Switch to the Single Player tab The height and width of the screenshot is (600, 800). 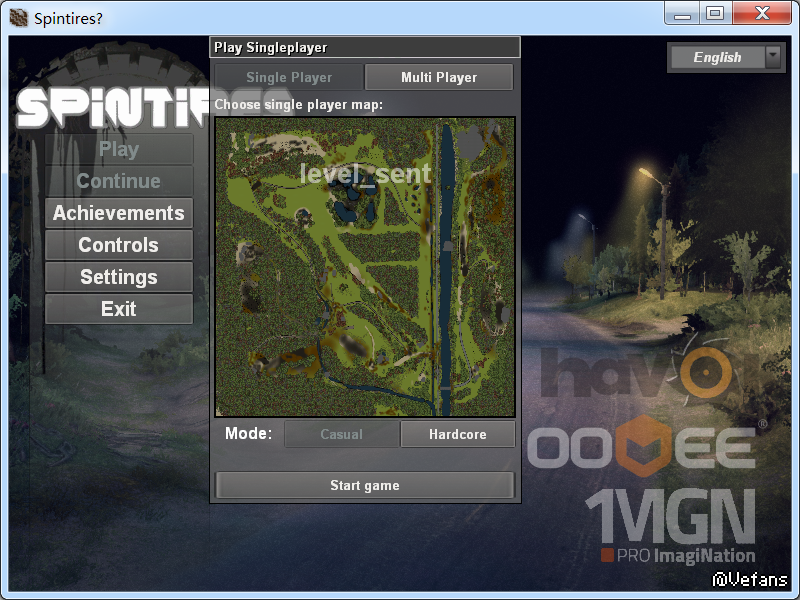pyautogui.click(x=289, y=77)
